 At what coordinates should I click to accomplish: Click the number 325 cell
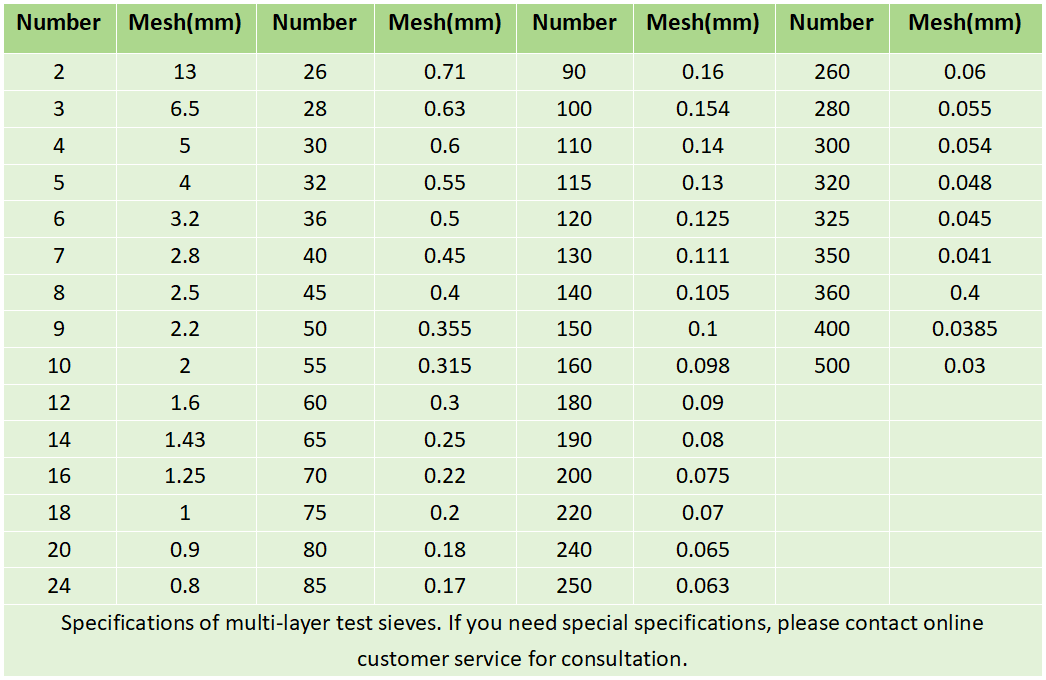(x=832, y=219)
